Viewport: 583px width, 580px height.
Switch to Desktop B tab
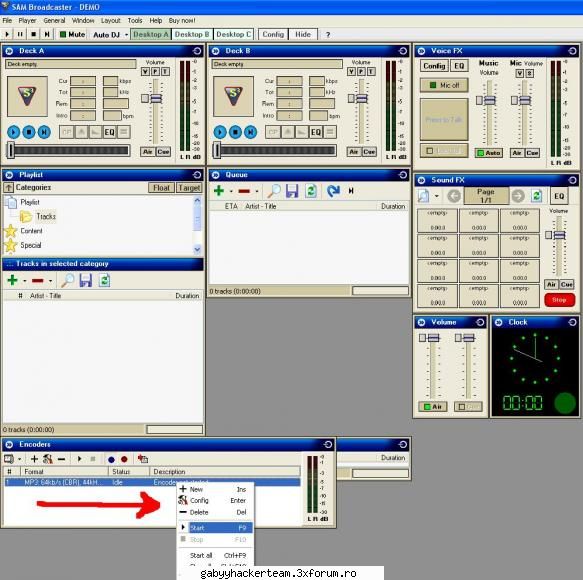pyautogui.click(x=192, y=34)
